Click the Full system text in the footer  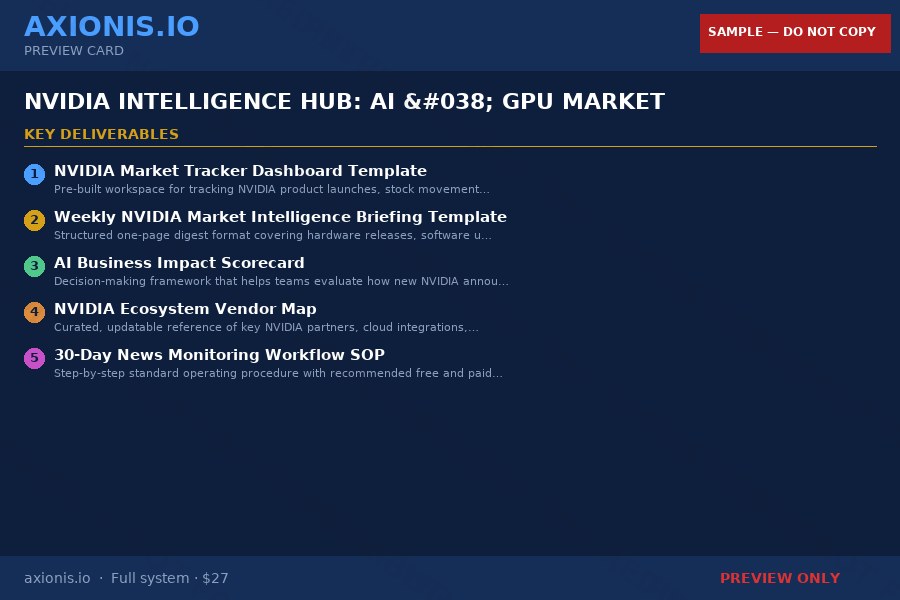tap(150, 578)
